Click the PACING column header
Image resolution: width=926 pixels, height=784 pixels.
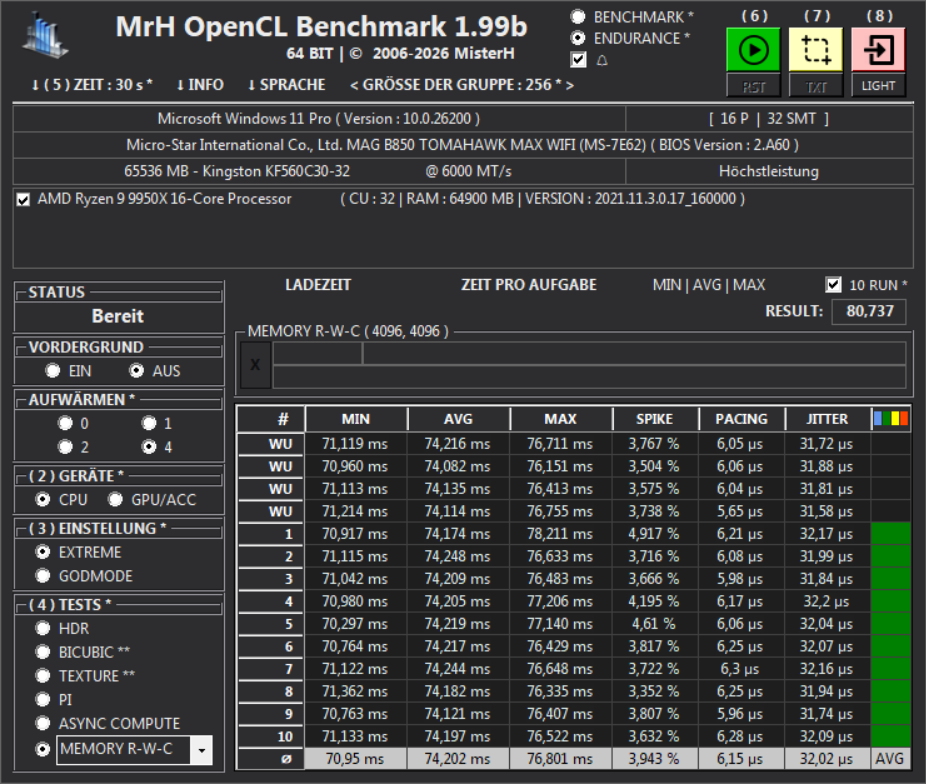coord(742,419)
